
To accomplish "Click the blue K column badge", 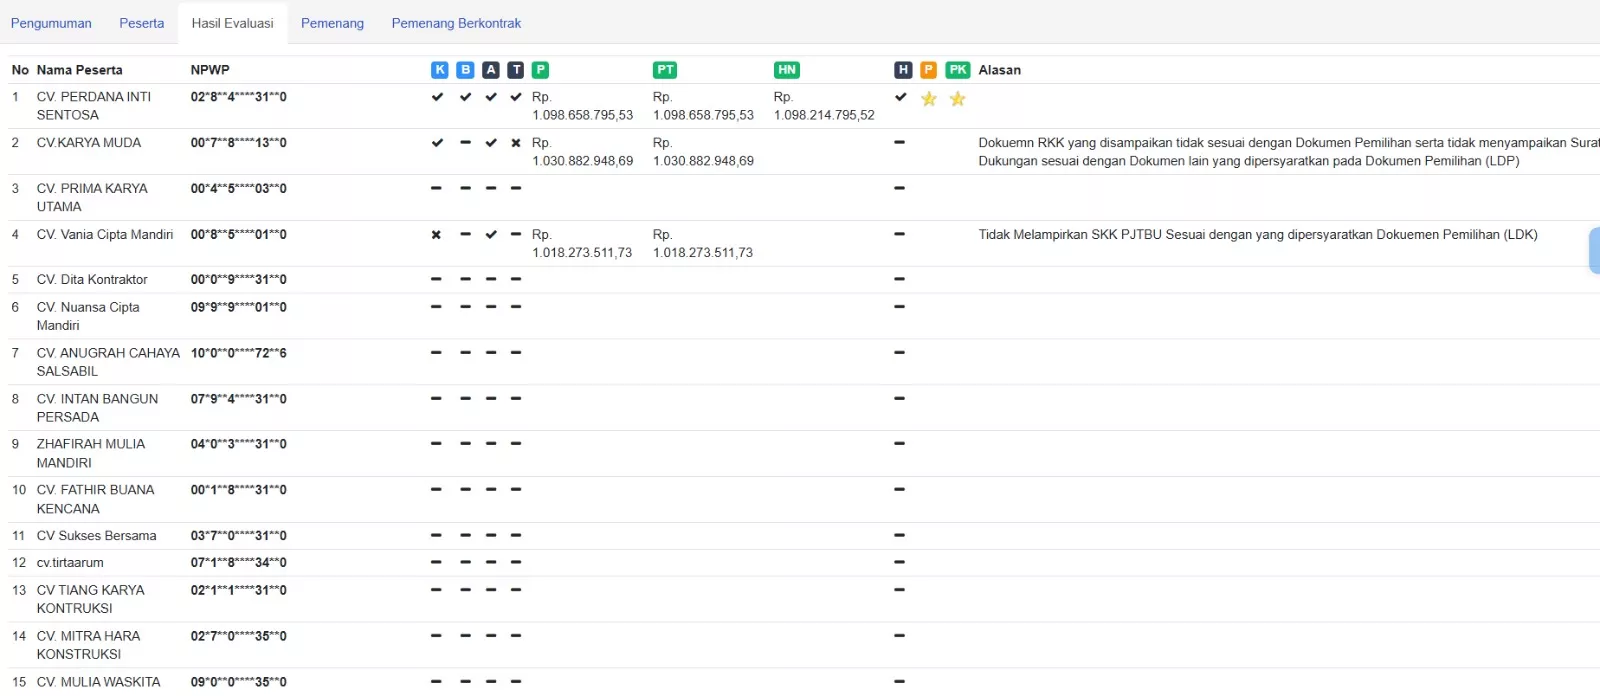I will [440, 70].
